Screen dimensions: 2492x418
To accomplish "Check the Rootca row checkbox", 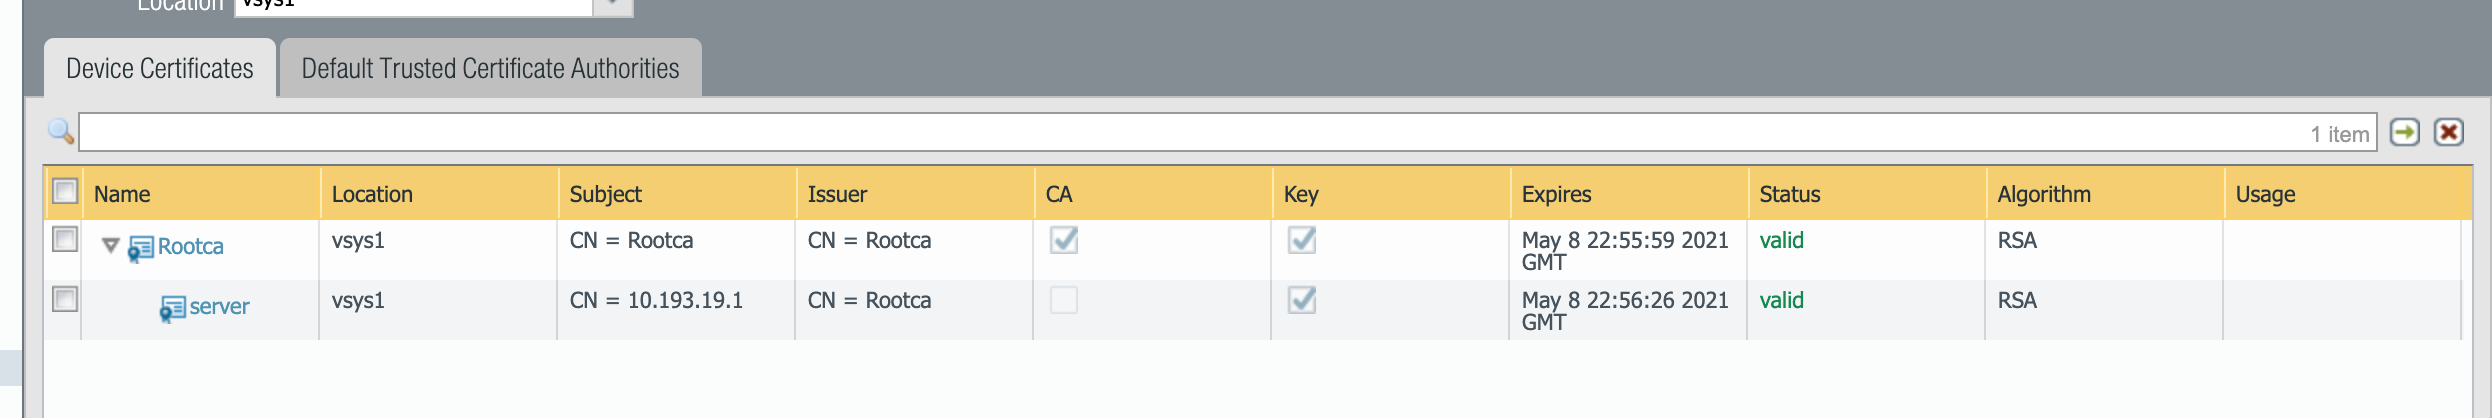I will click(65, 239).
